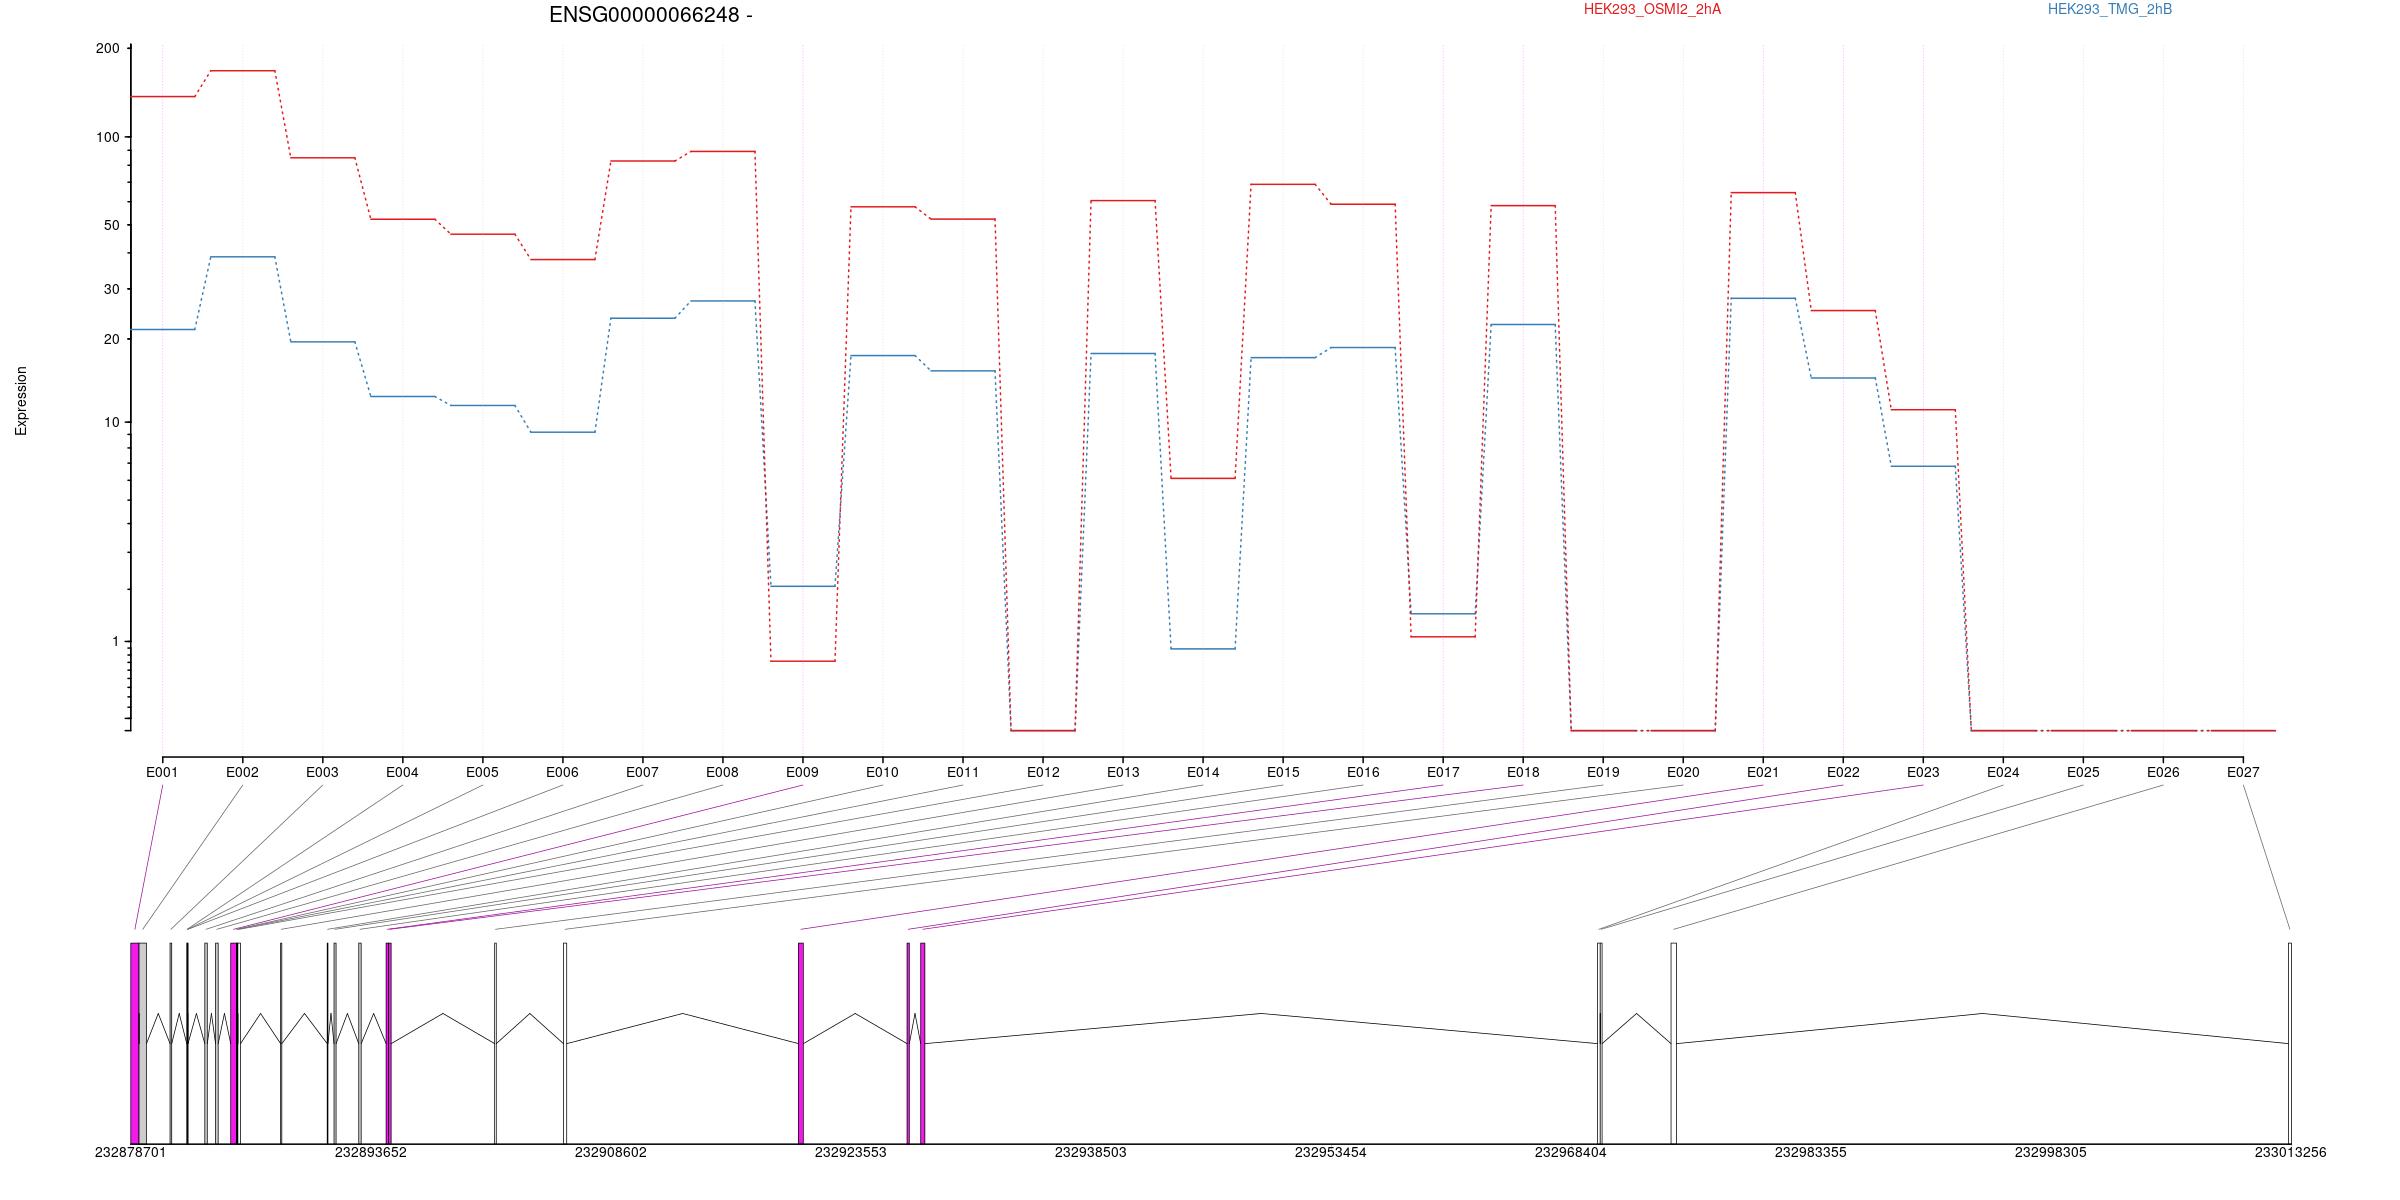Image resolution: width=2400 pixels, height=1200 pixels.
Task: Click exon label E017
Action: [1443, 772]
